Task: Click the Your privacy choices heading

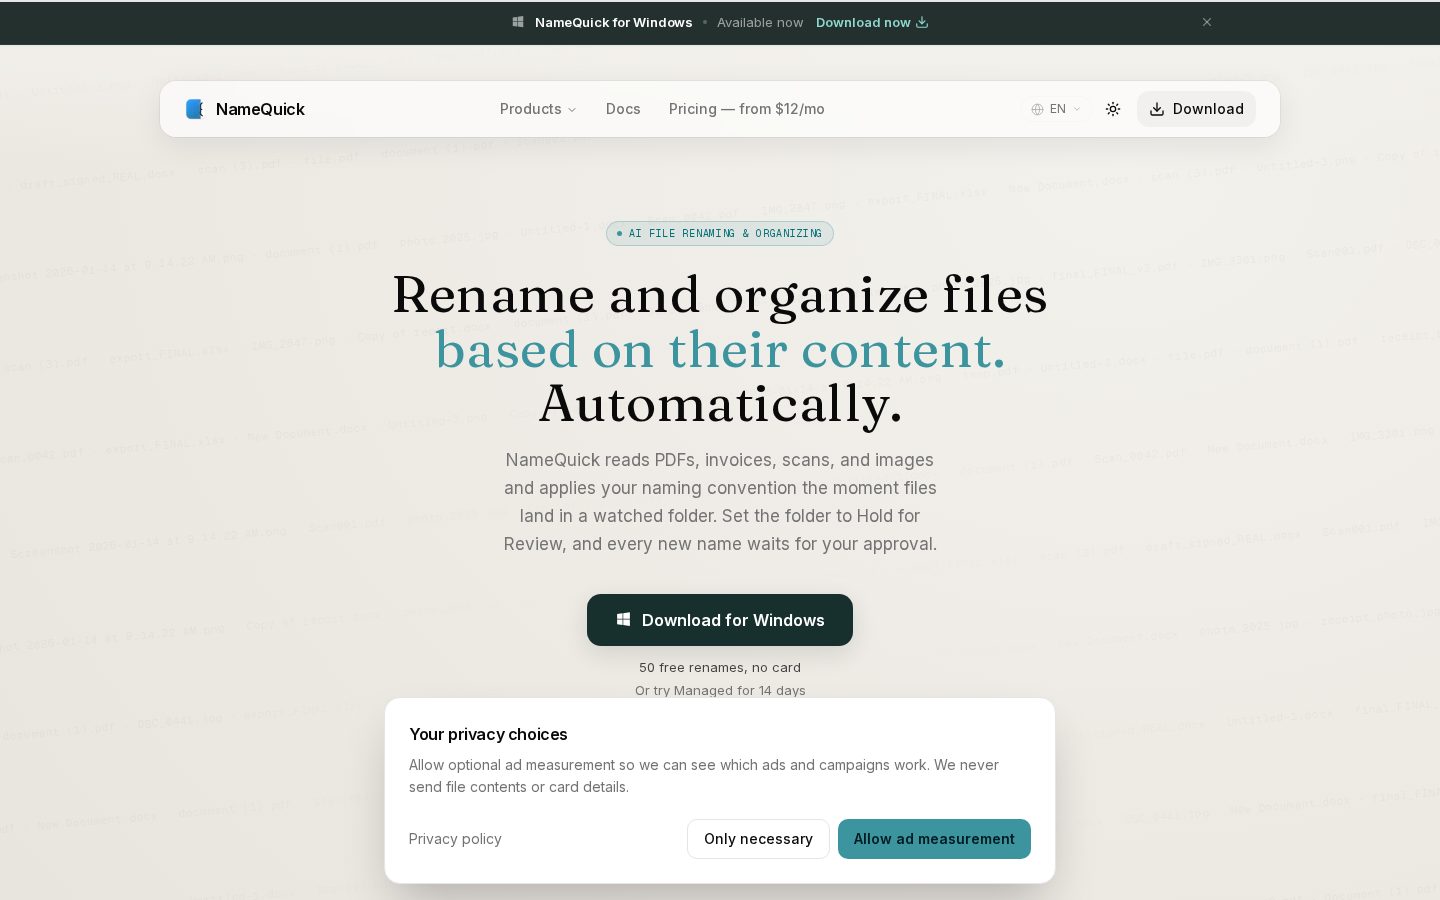Action: [488, 734]
